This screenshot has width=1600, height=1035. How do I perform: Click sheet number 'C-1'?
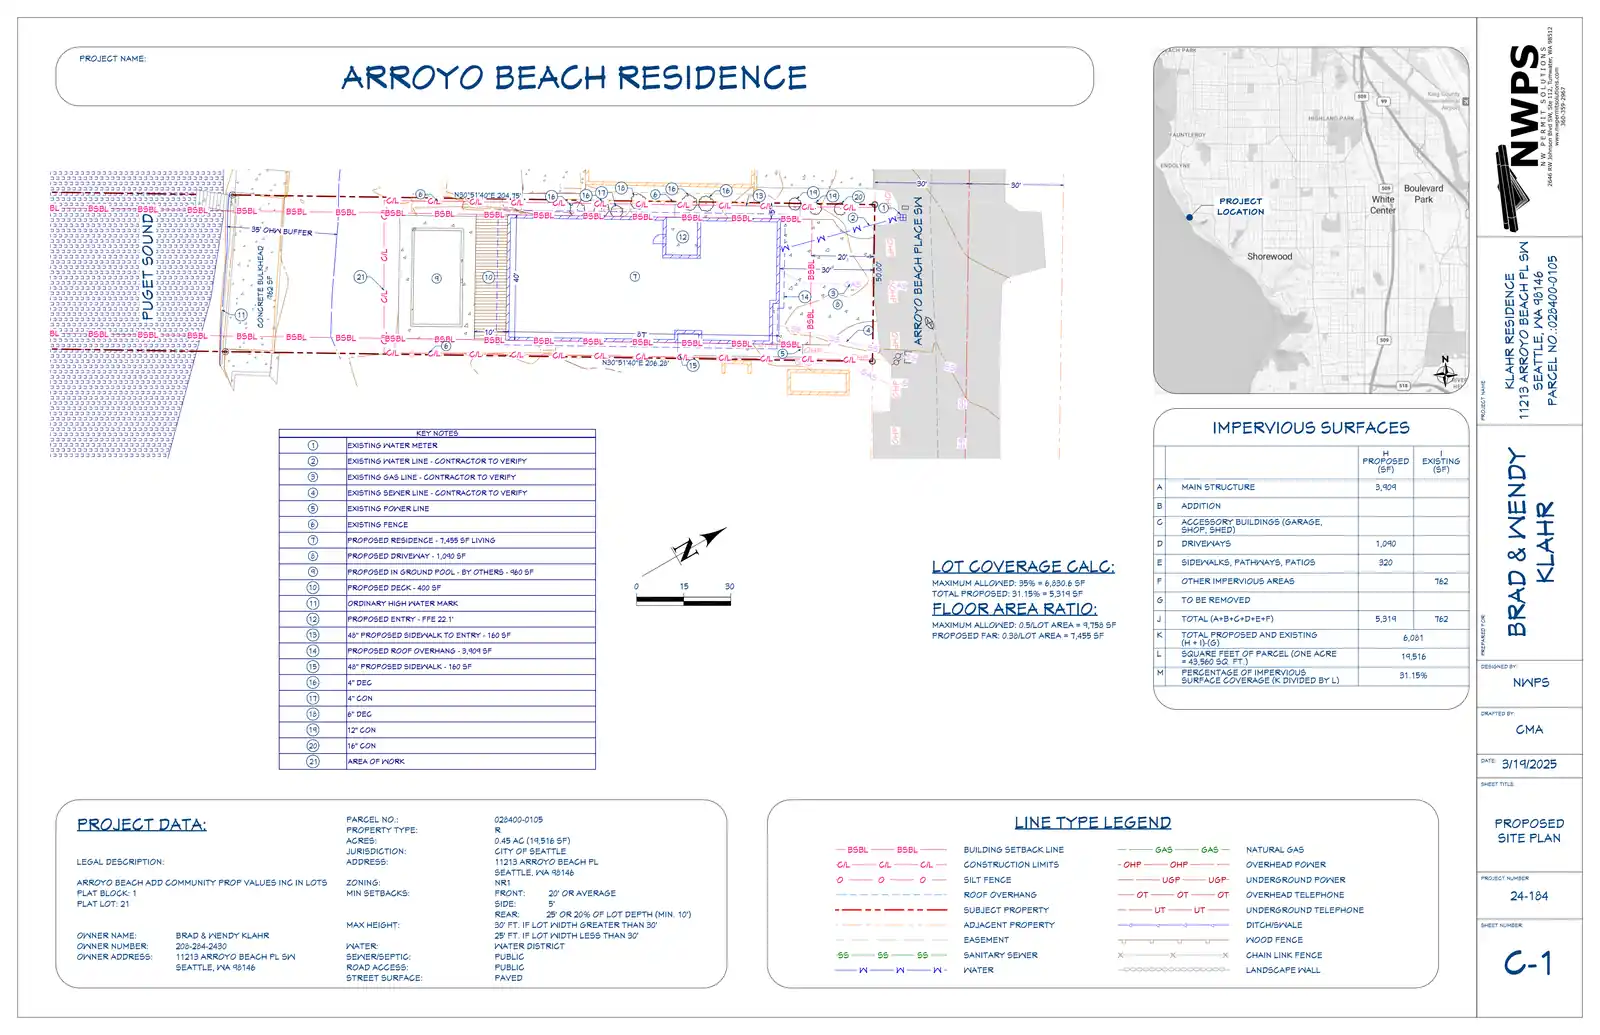[x=1528, y=963]
